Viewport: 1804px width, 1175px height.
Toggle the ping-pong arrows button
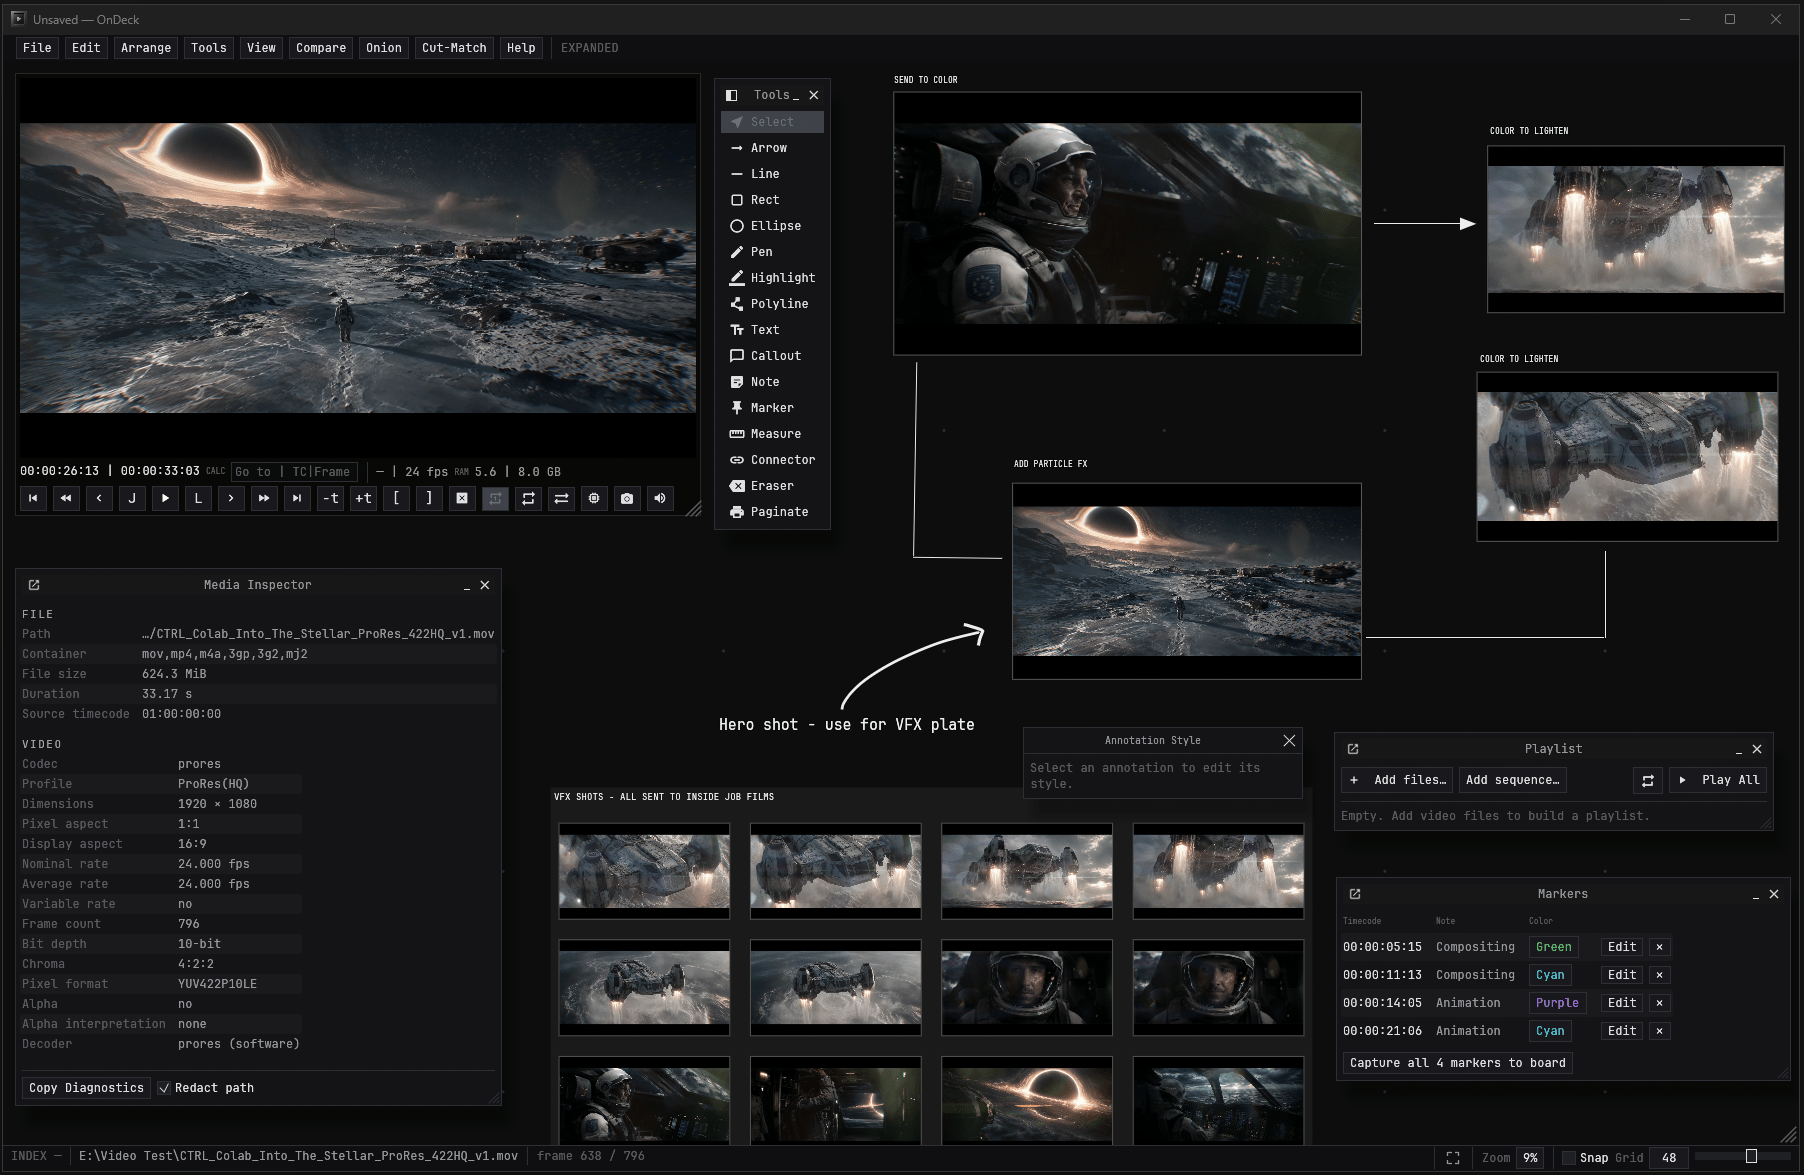[561, 498]
